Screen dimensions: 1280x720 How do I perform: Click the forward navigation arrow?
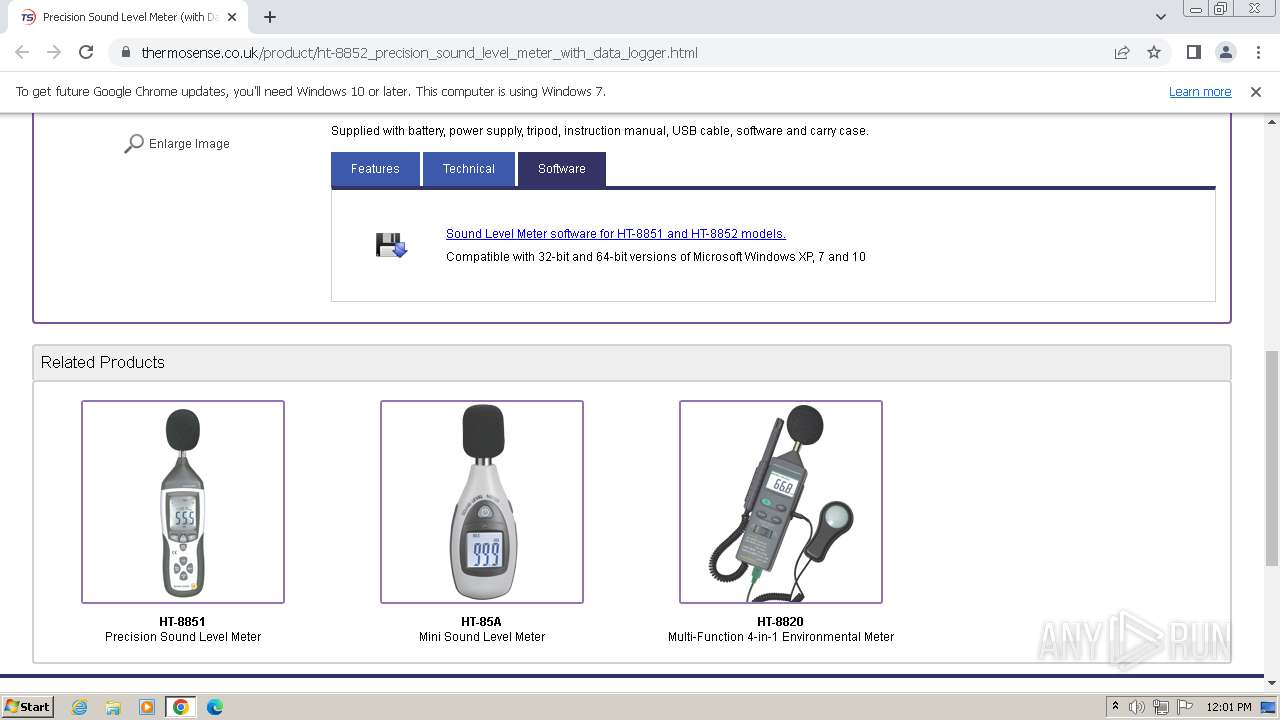pyautogui.click(x=54, y=52)
